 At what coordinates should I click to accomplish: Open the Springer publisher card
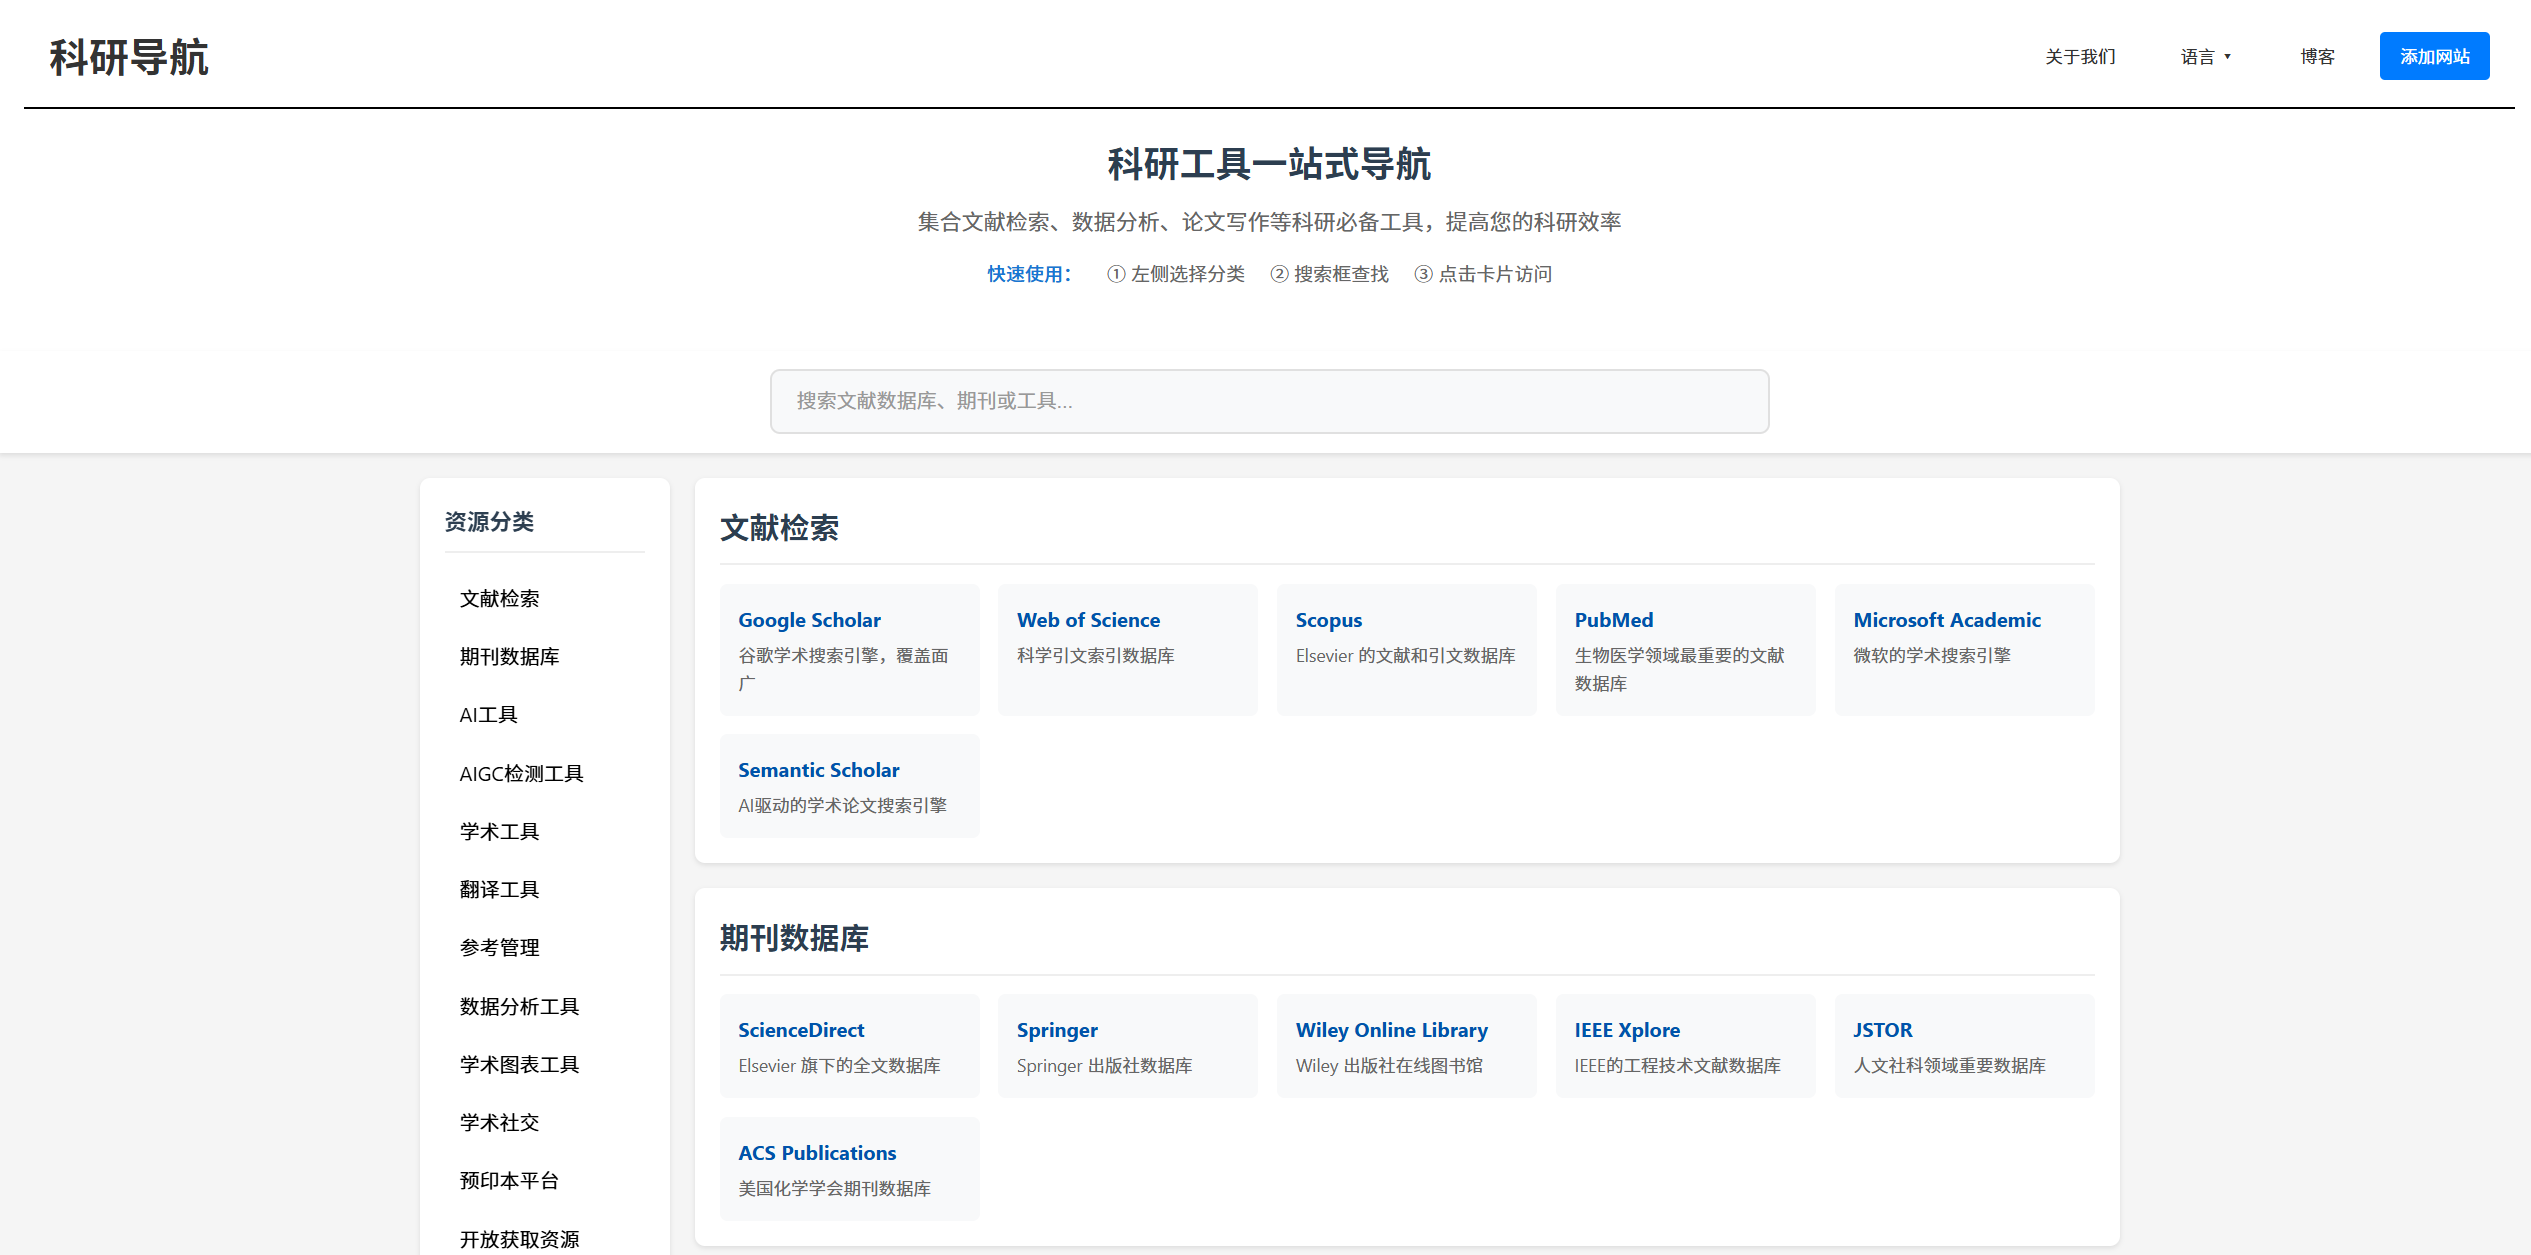click(1127, 1045)
